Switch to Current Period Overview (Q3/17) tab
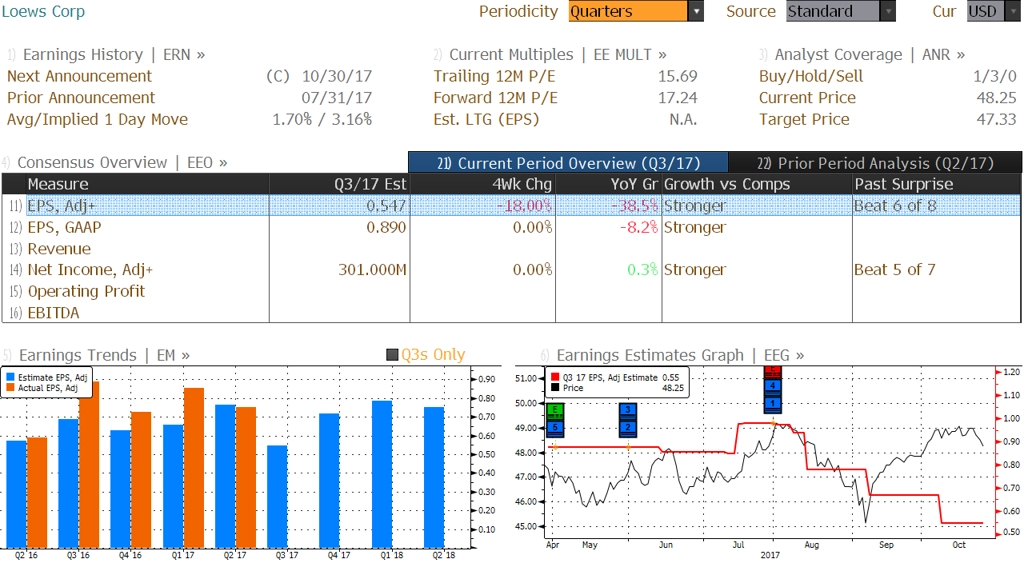1024x563 pixels. click(x=568, y=163)
